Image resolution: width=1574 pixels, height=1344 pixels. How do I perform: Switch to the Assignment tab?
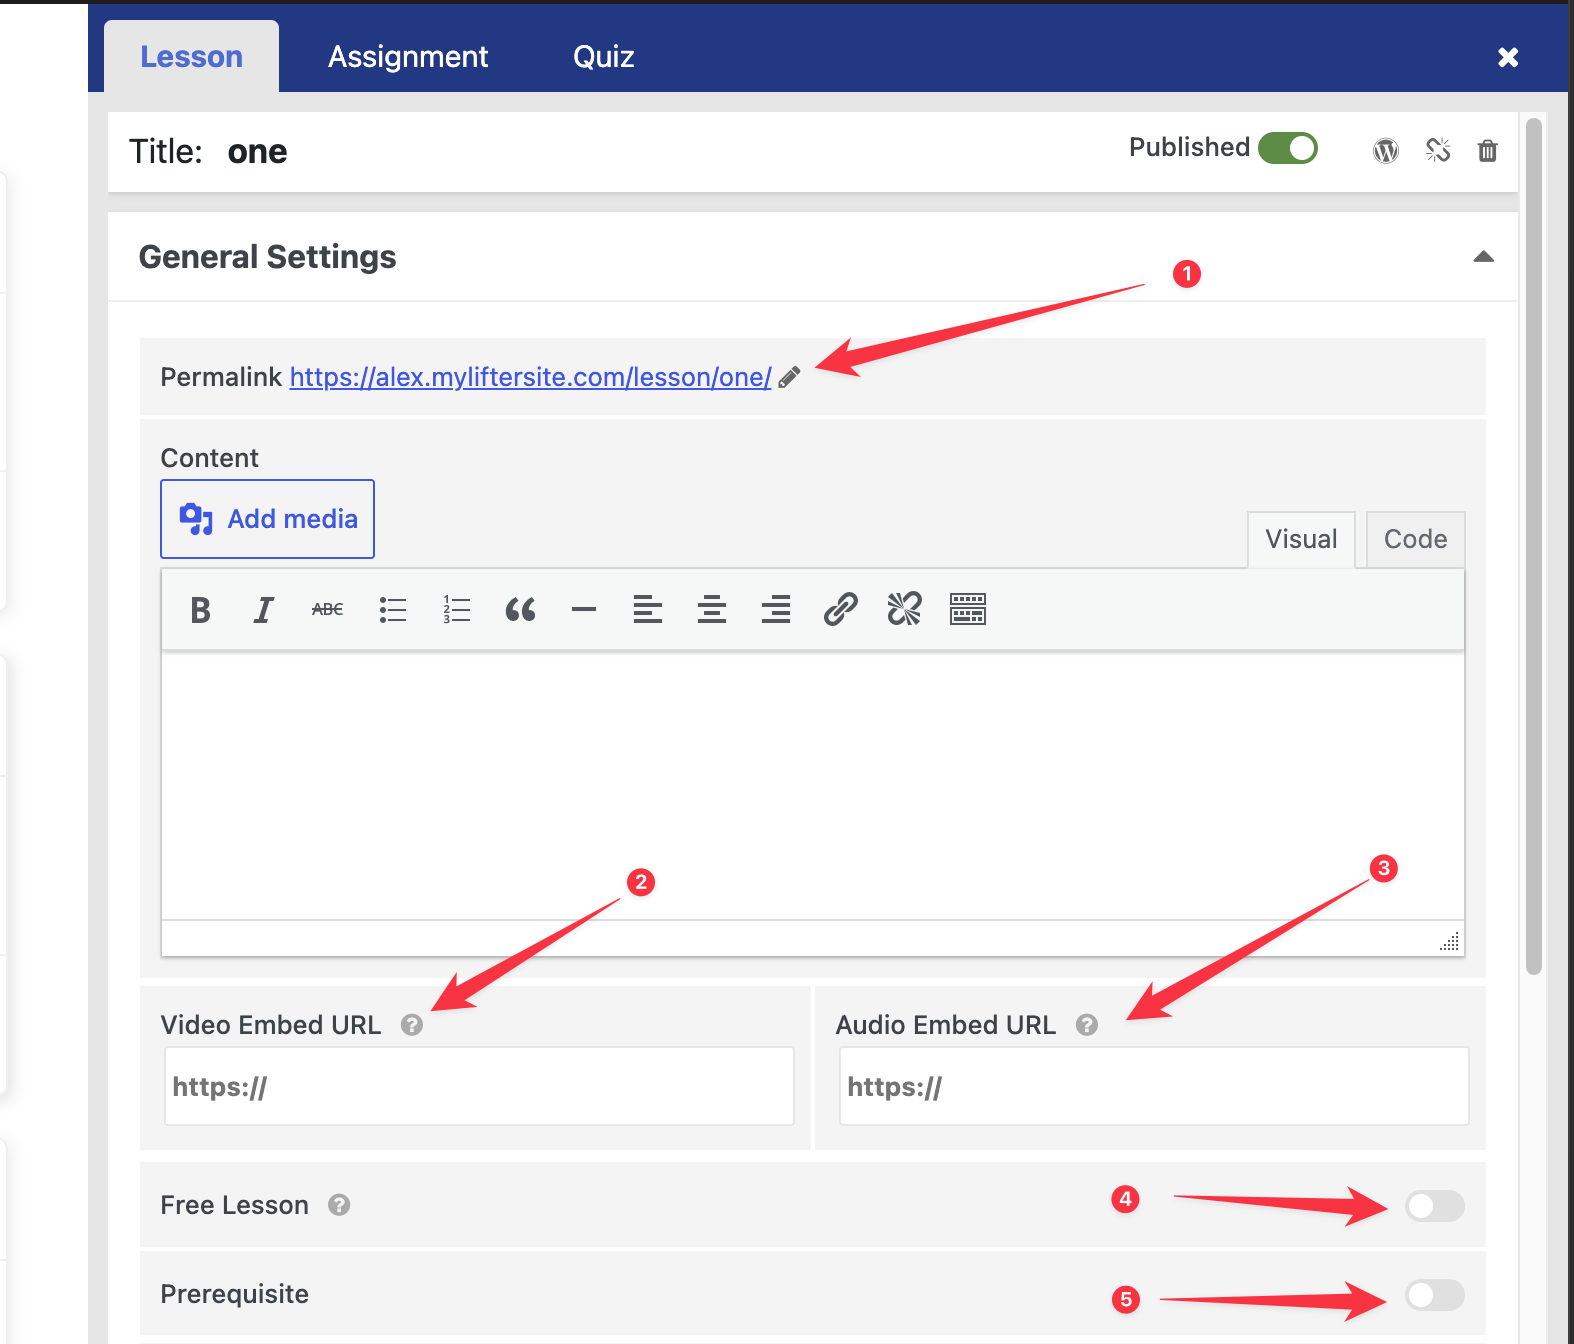[408, 57]
